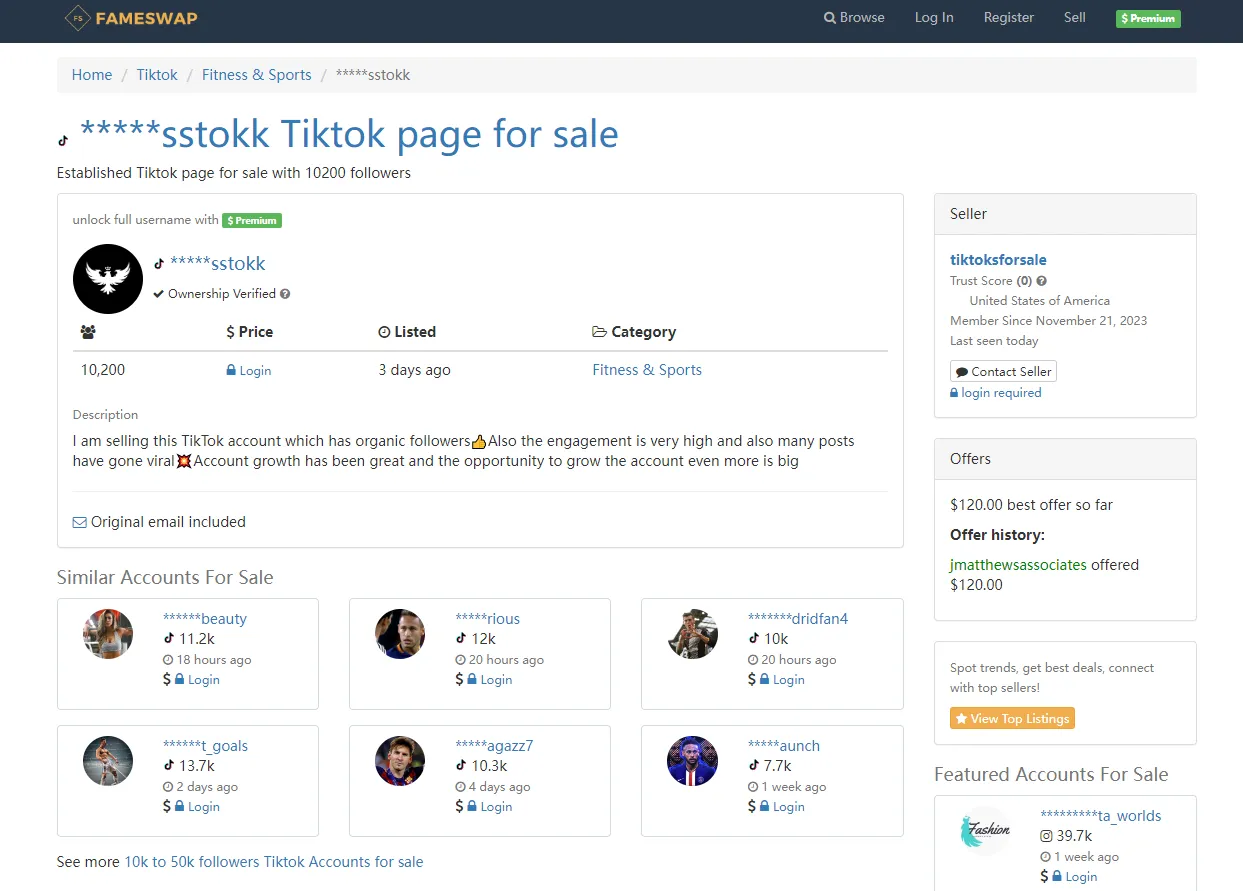Open *****agazz7 similar account listing
Screen dimensions: 1243x891
(x=494, y=746)
